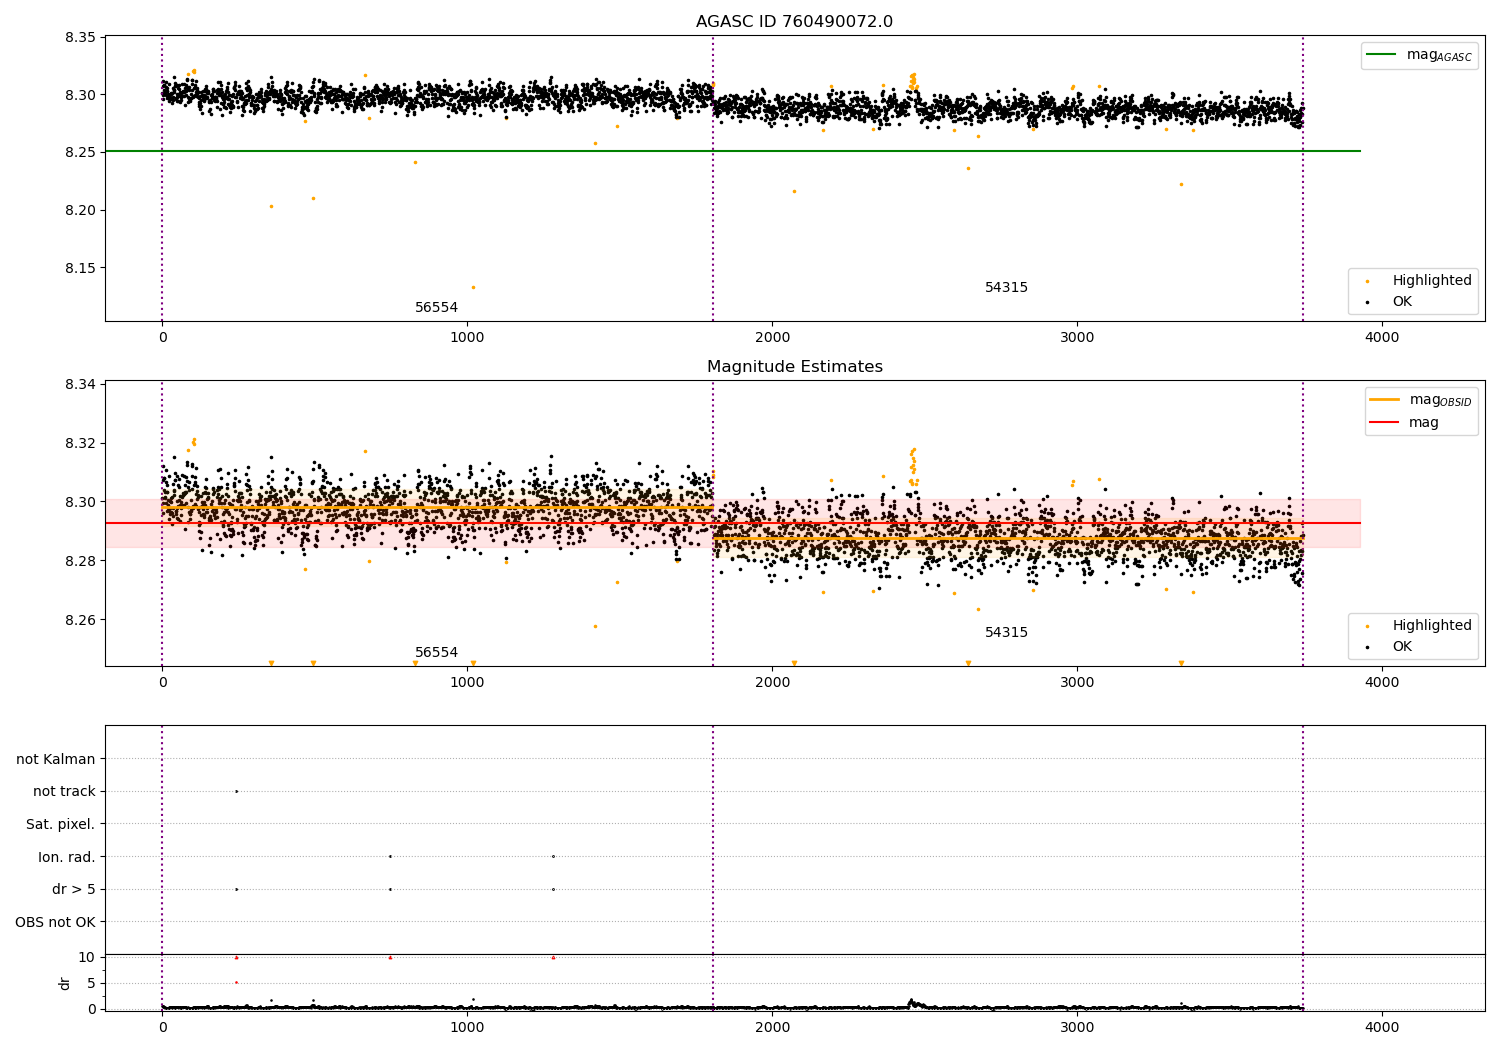Select the mag AGASC legend entry
Image resolution: width=1500 pixels, height=1050 pixels.
(x=1419, y=55)
